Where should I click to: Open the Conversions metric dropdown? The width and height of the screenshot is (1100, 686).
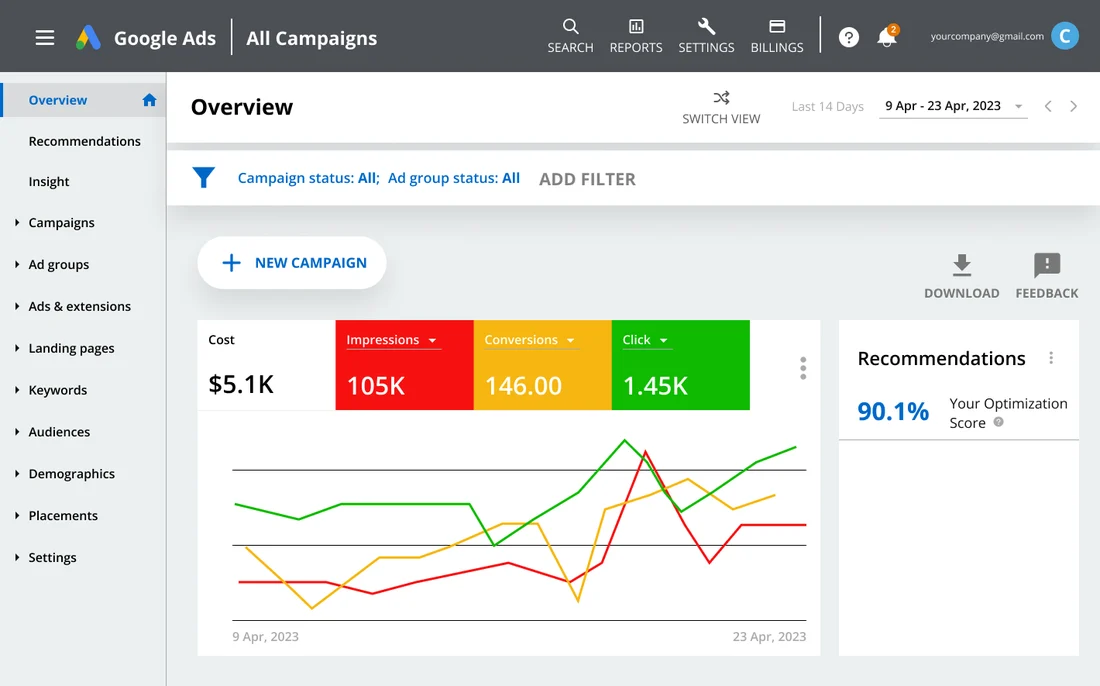530,340
